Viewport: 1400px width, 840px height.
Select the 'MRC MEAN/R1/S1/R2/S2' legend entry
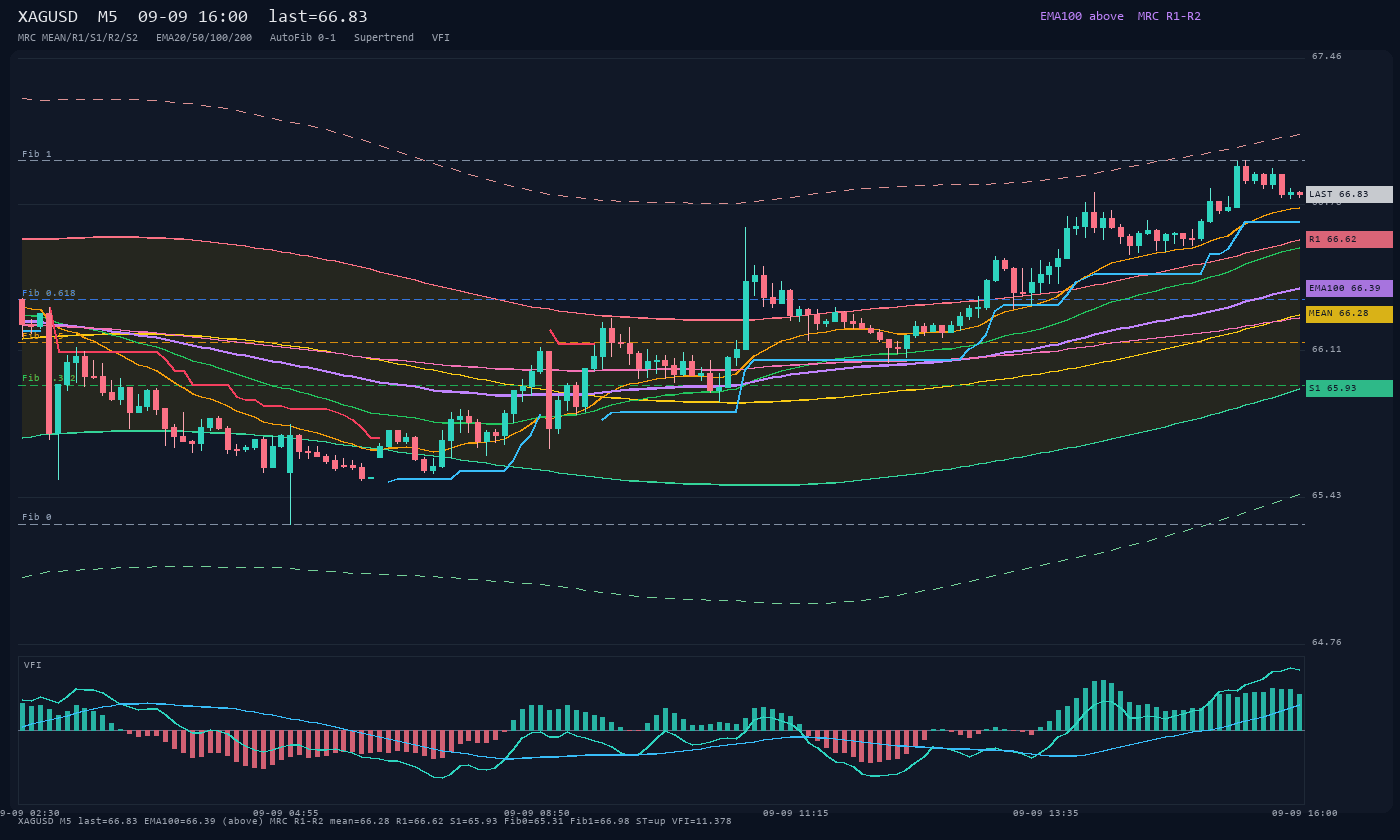point(78,38)
